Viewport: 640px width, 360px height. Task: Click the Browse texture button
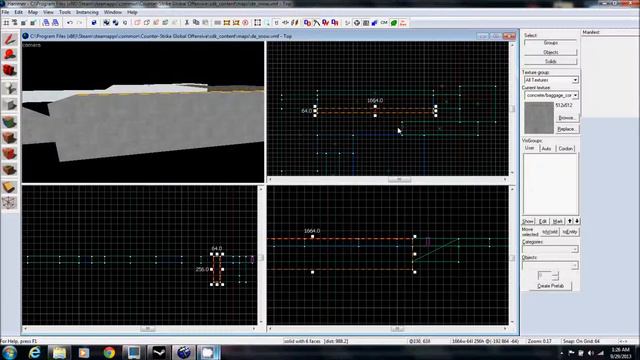(x=566, y=118)
